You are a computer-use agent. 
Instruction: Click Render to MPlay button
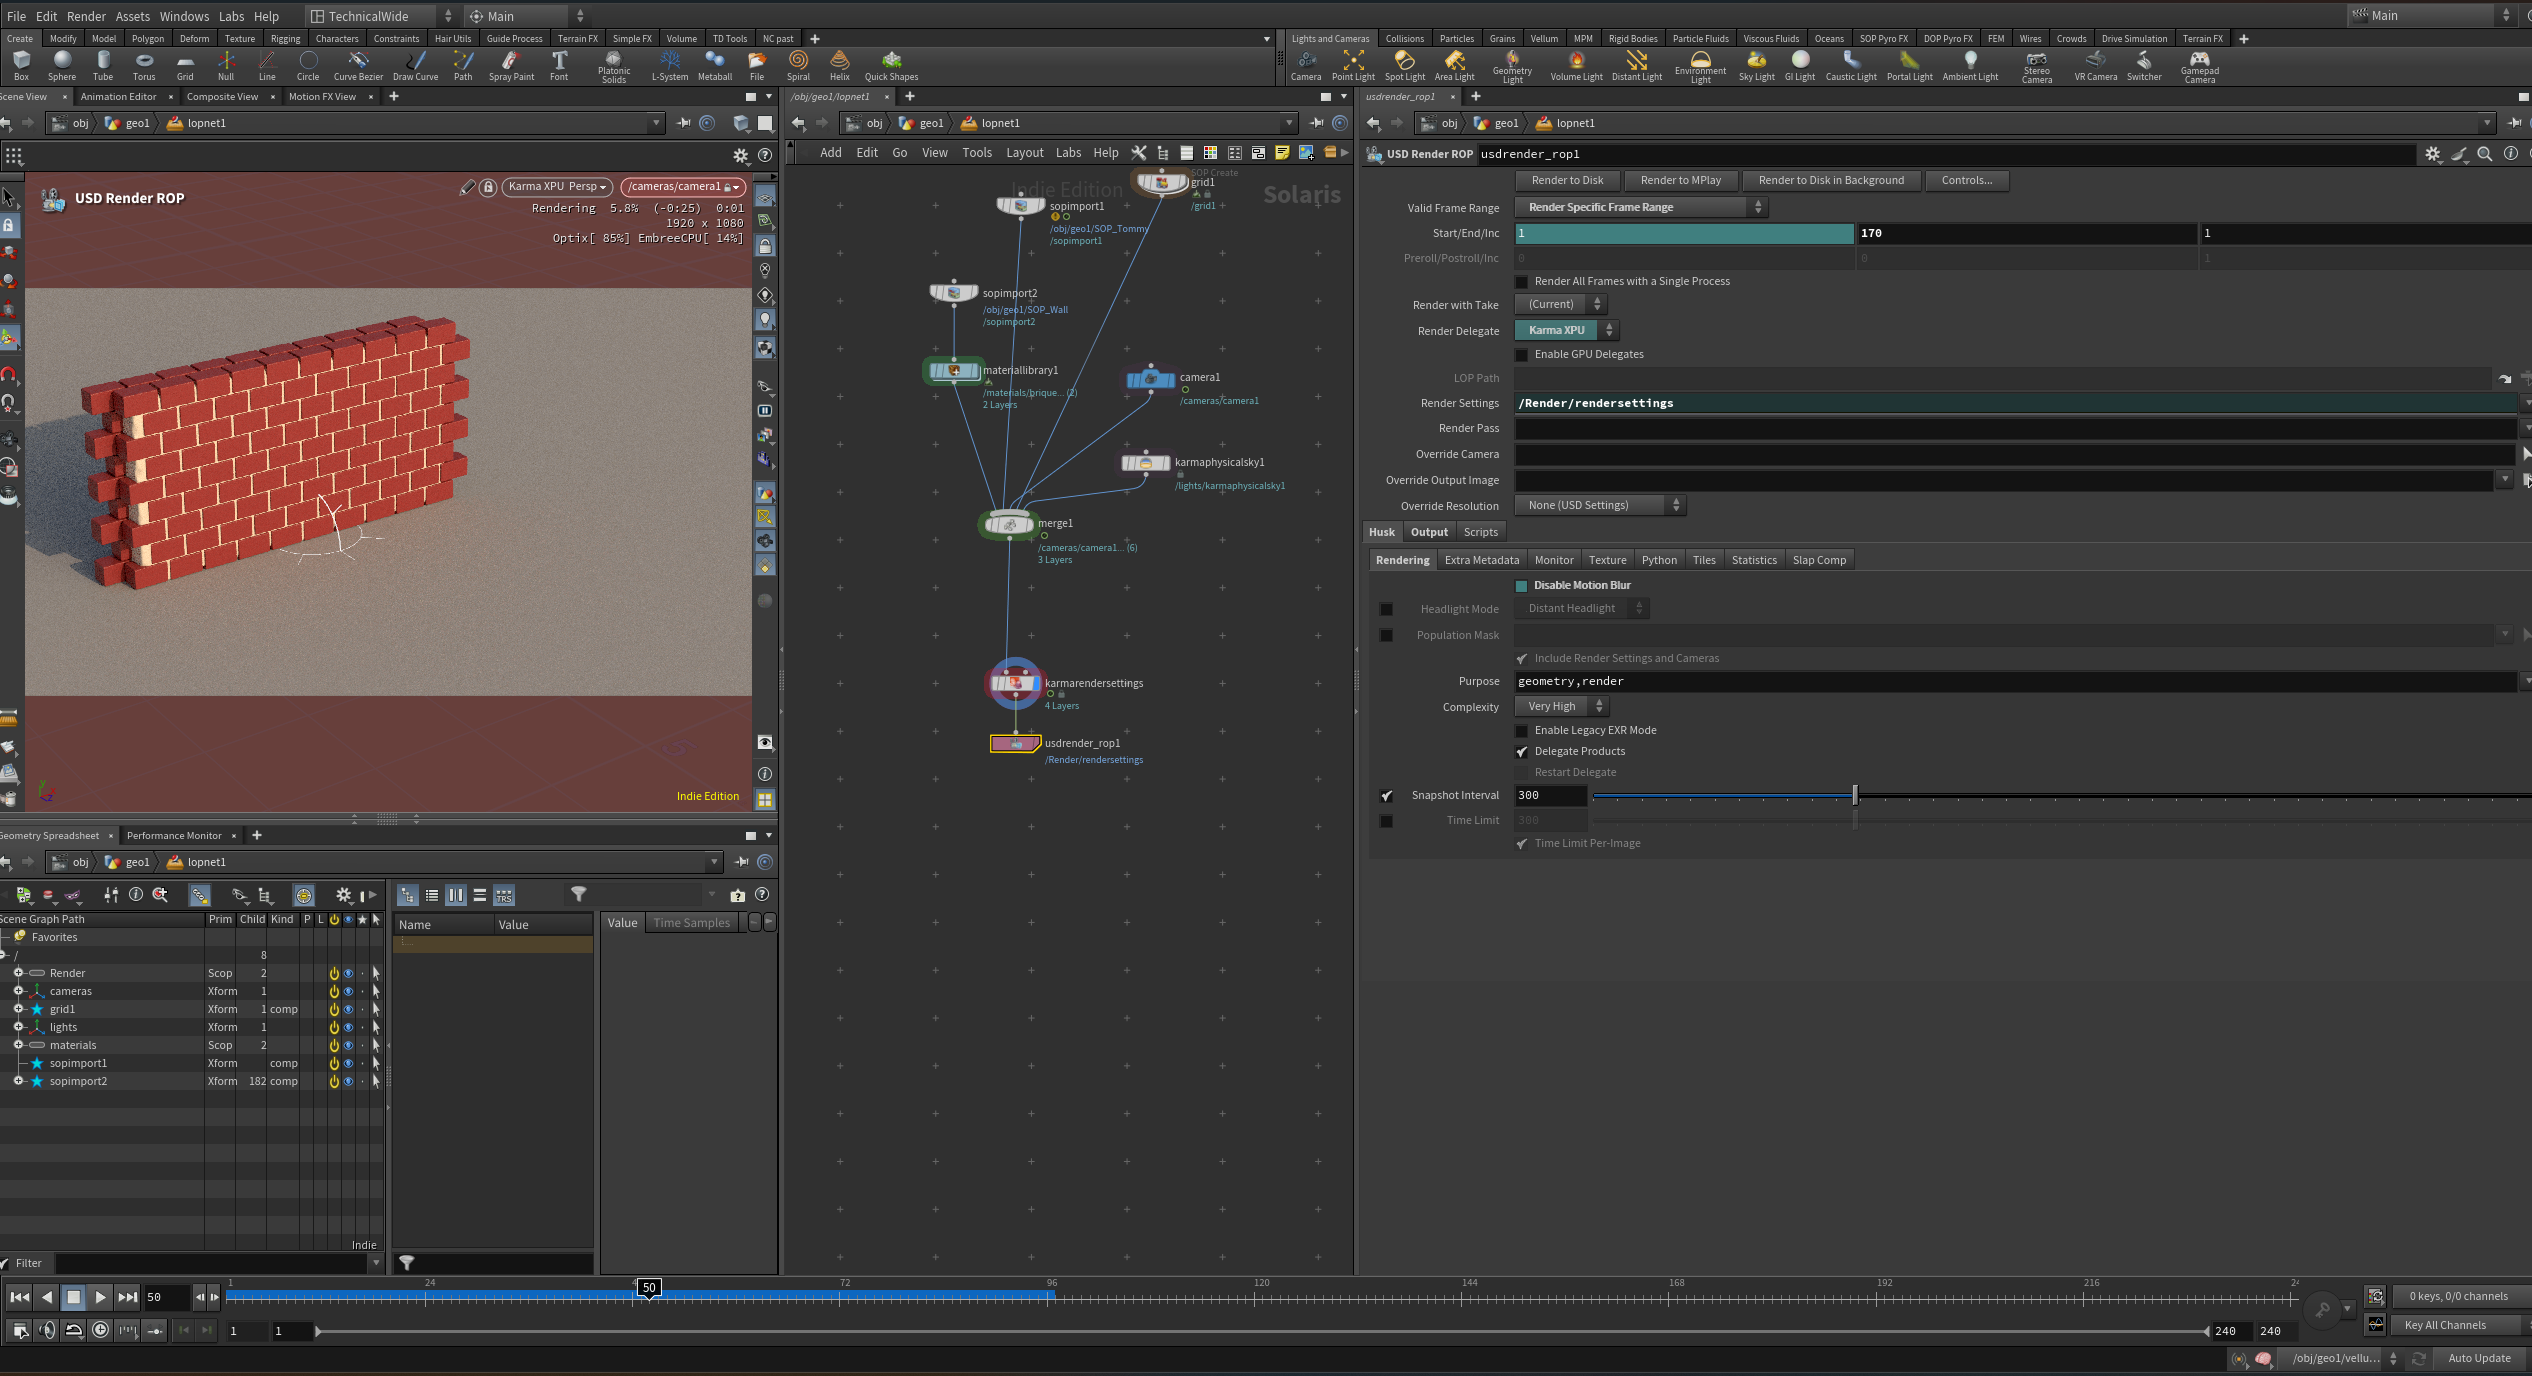1681,180
